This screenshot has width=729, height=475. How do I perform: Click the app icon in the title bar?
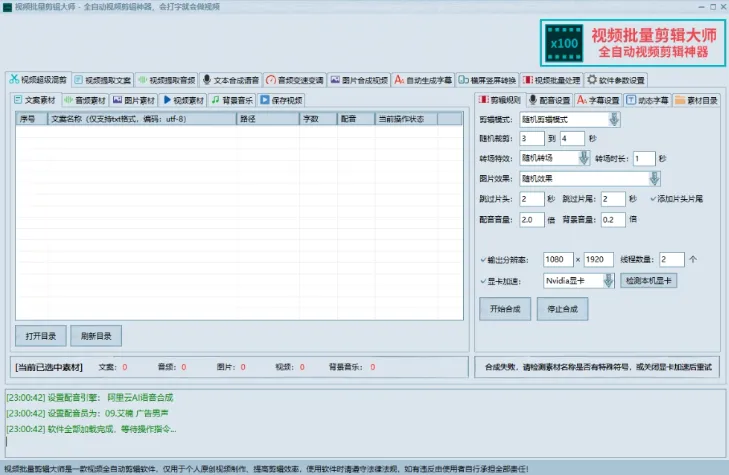7,7
